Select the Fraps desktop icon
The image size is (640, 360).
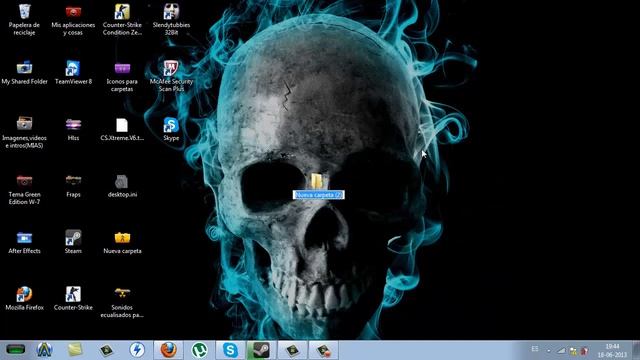[x=73, y=186]
